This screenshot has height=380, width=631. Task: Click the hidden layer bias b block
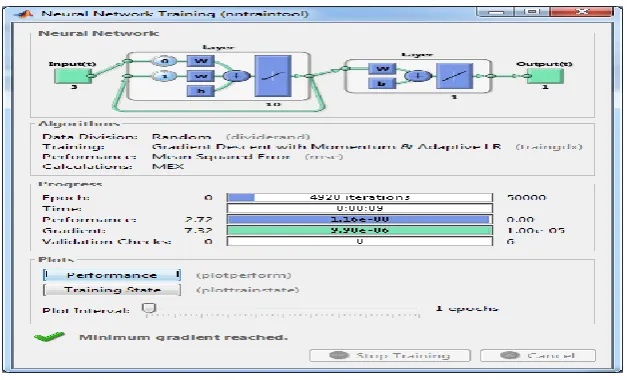pyautogui.click(x=200, y=91)
